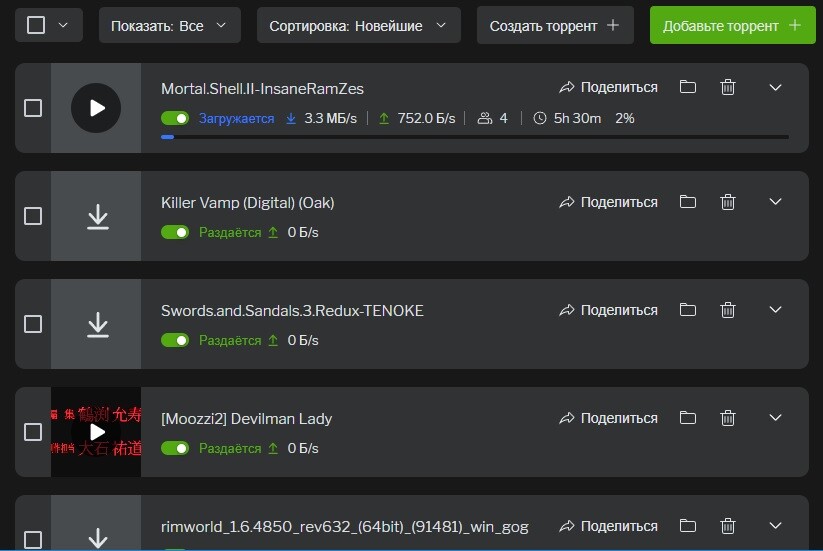Screen dimensions: 823x551
Task: Click the Killer Vamp (Digital) (Oak) title
Action: tap(248, 203)
